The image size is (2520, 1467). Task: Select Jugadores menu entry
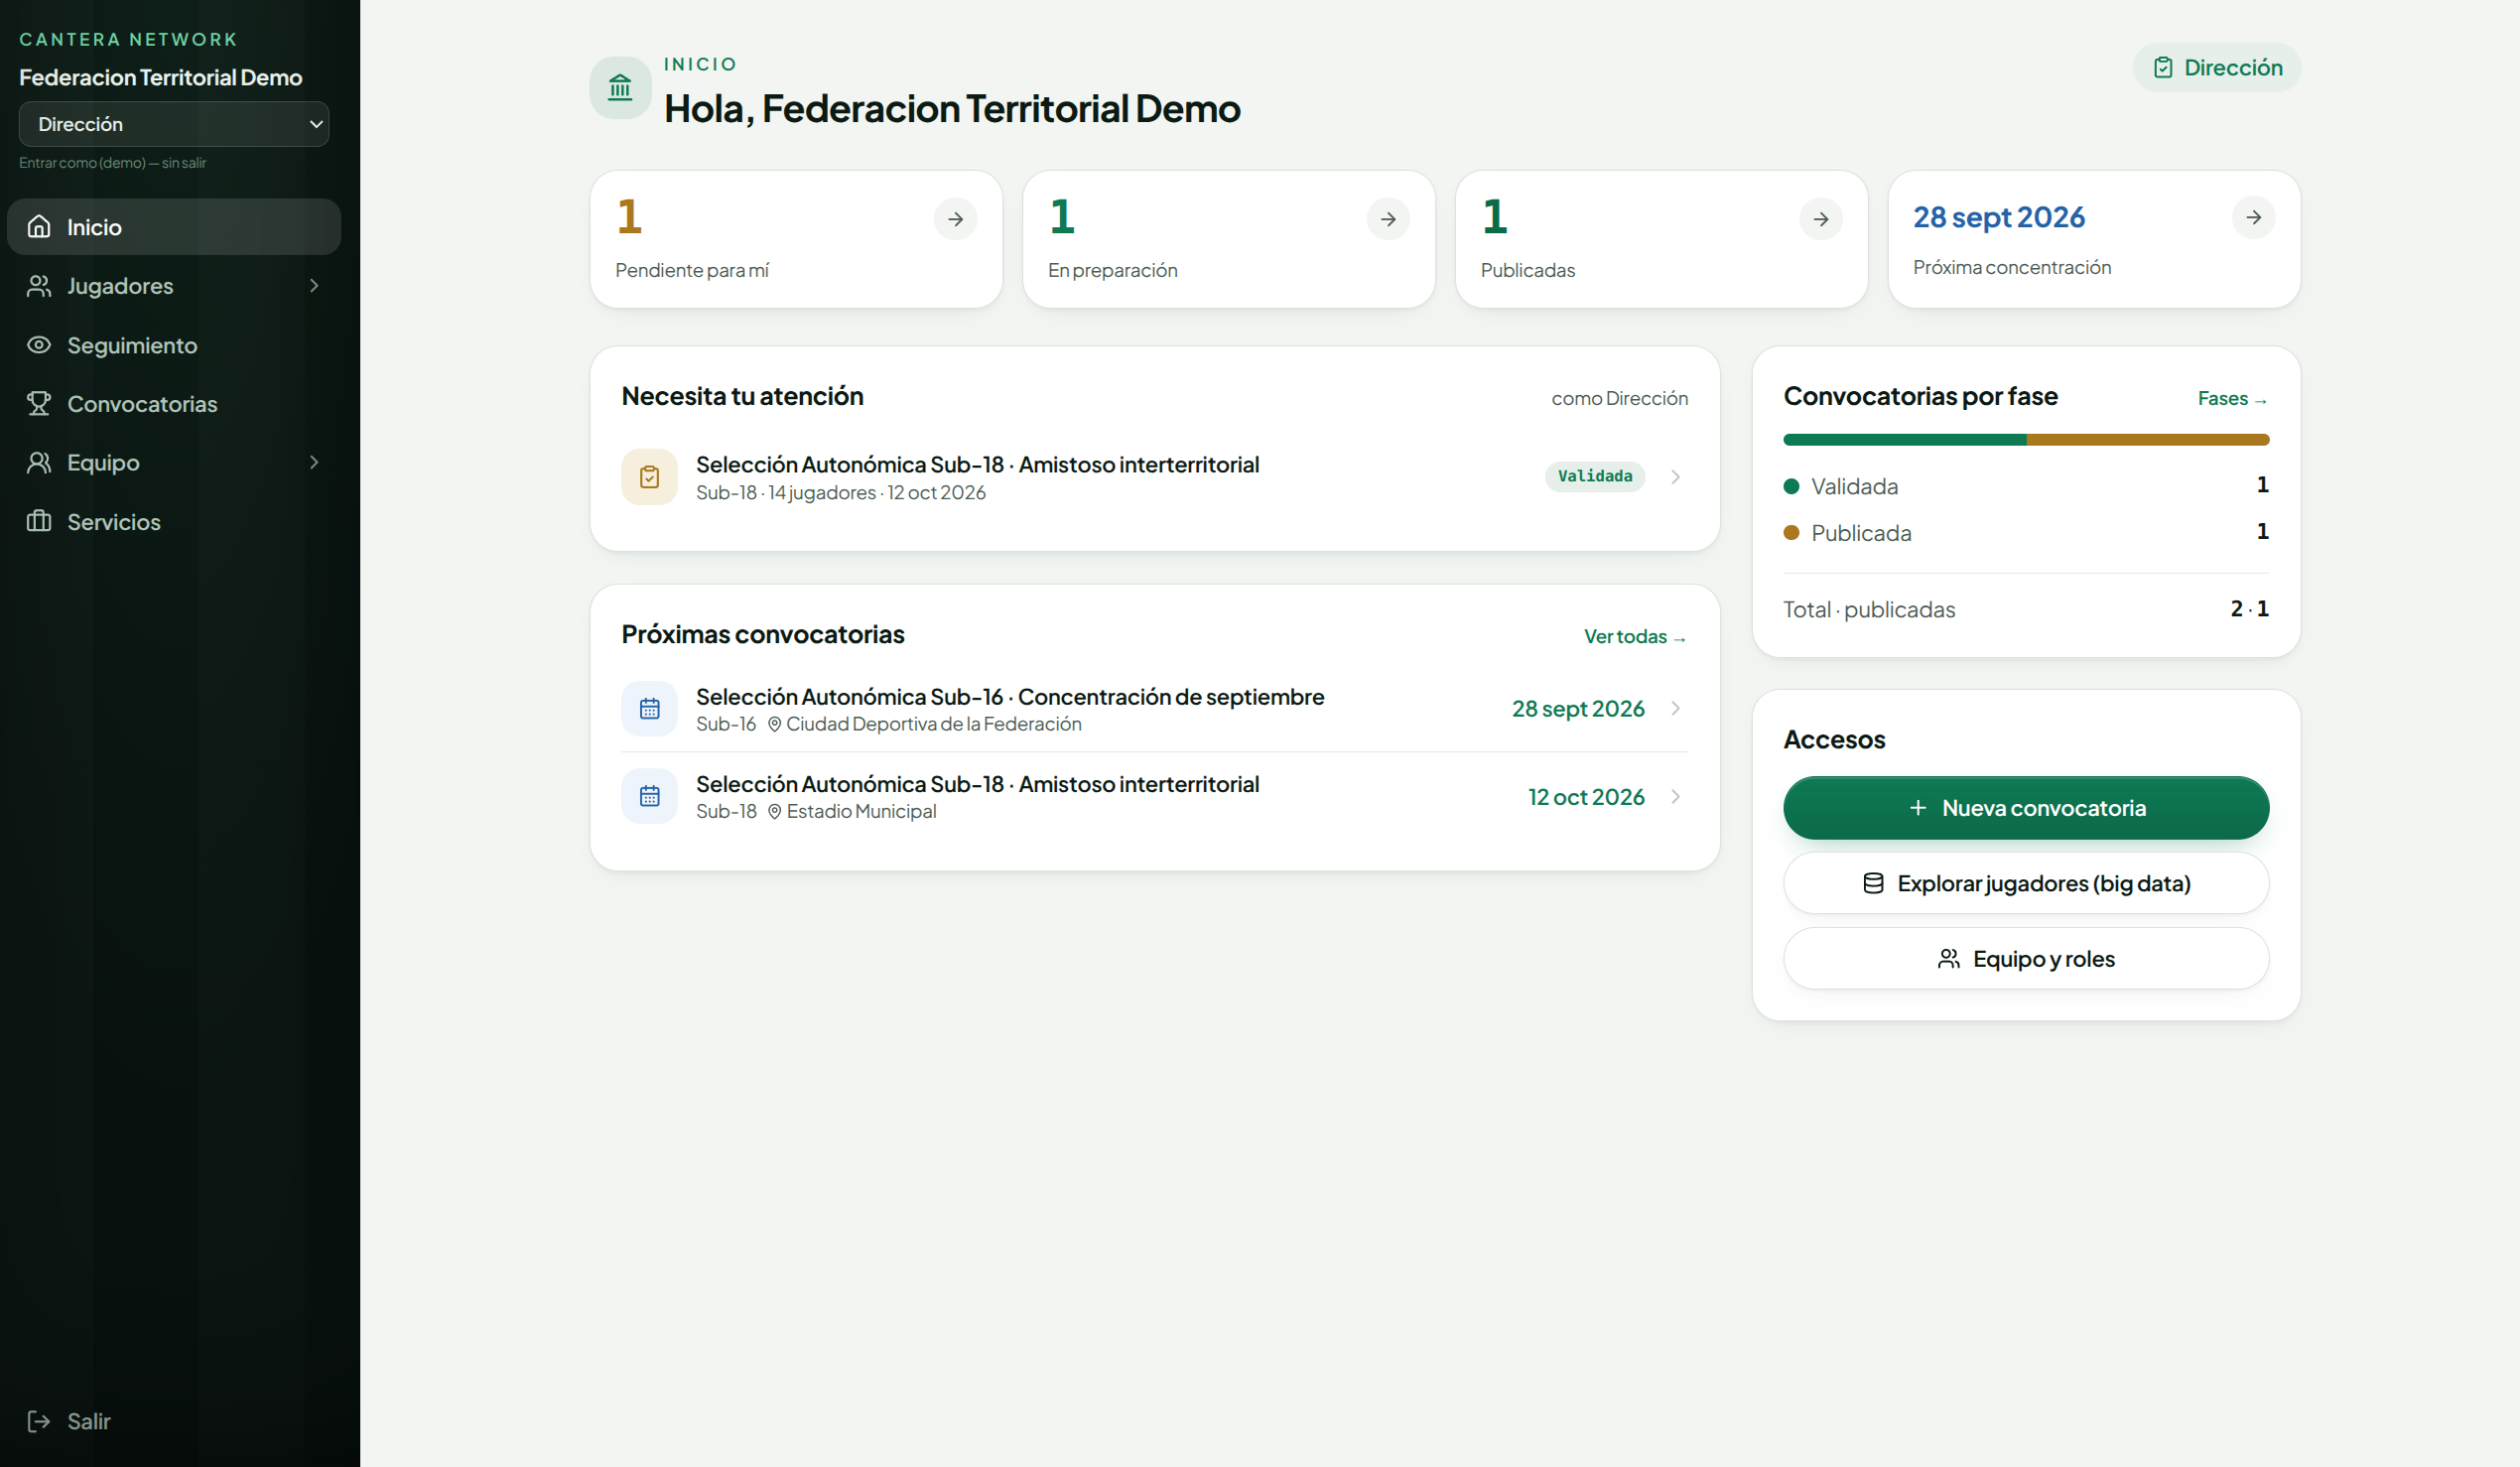coord(174,286)
